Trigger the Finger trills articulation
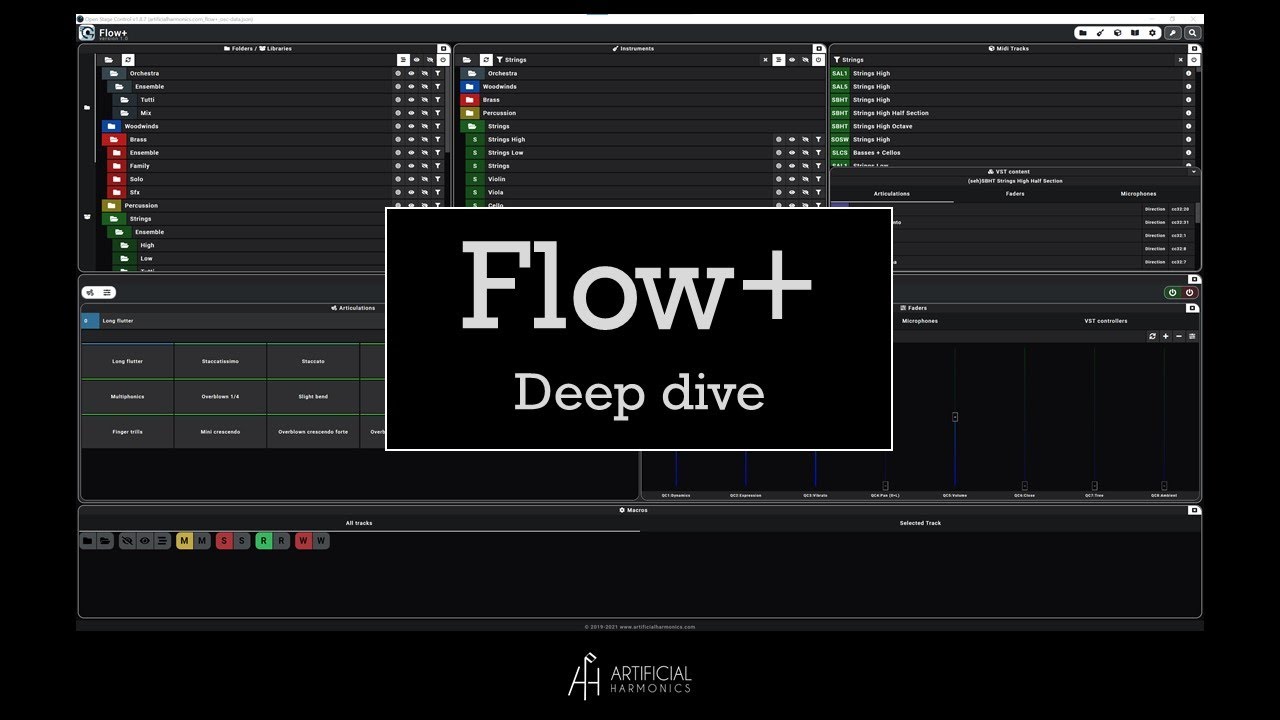1280x720 pixels. tap(127, 432)
